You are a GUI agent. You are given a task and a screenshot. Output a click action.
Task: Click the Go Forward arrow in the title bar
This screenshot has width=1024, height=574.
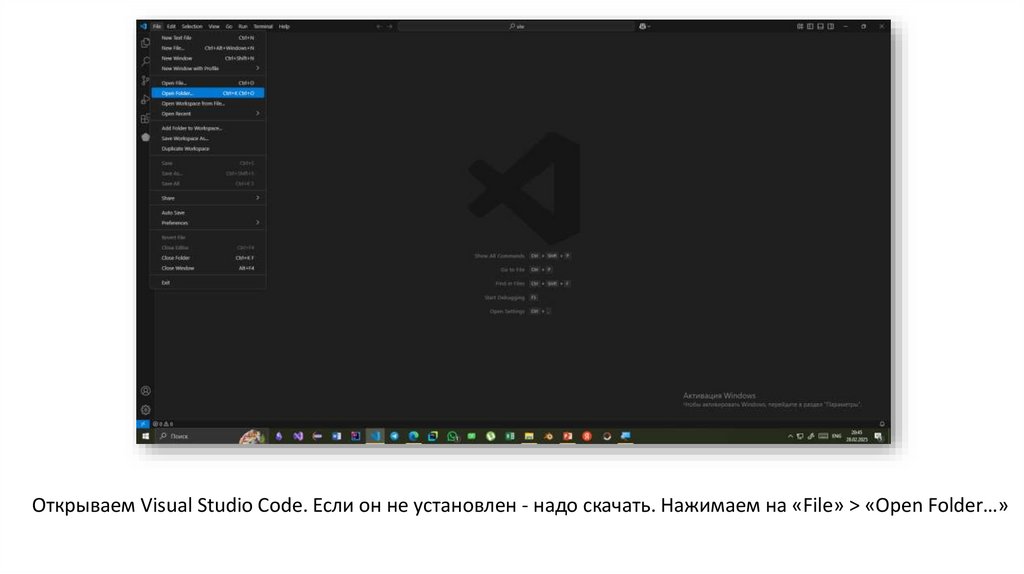point(390,27)
